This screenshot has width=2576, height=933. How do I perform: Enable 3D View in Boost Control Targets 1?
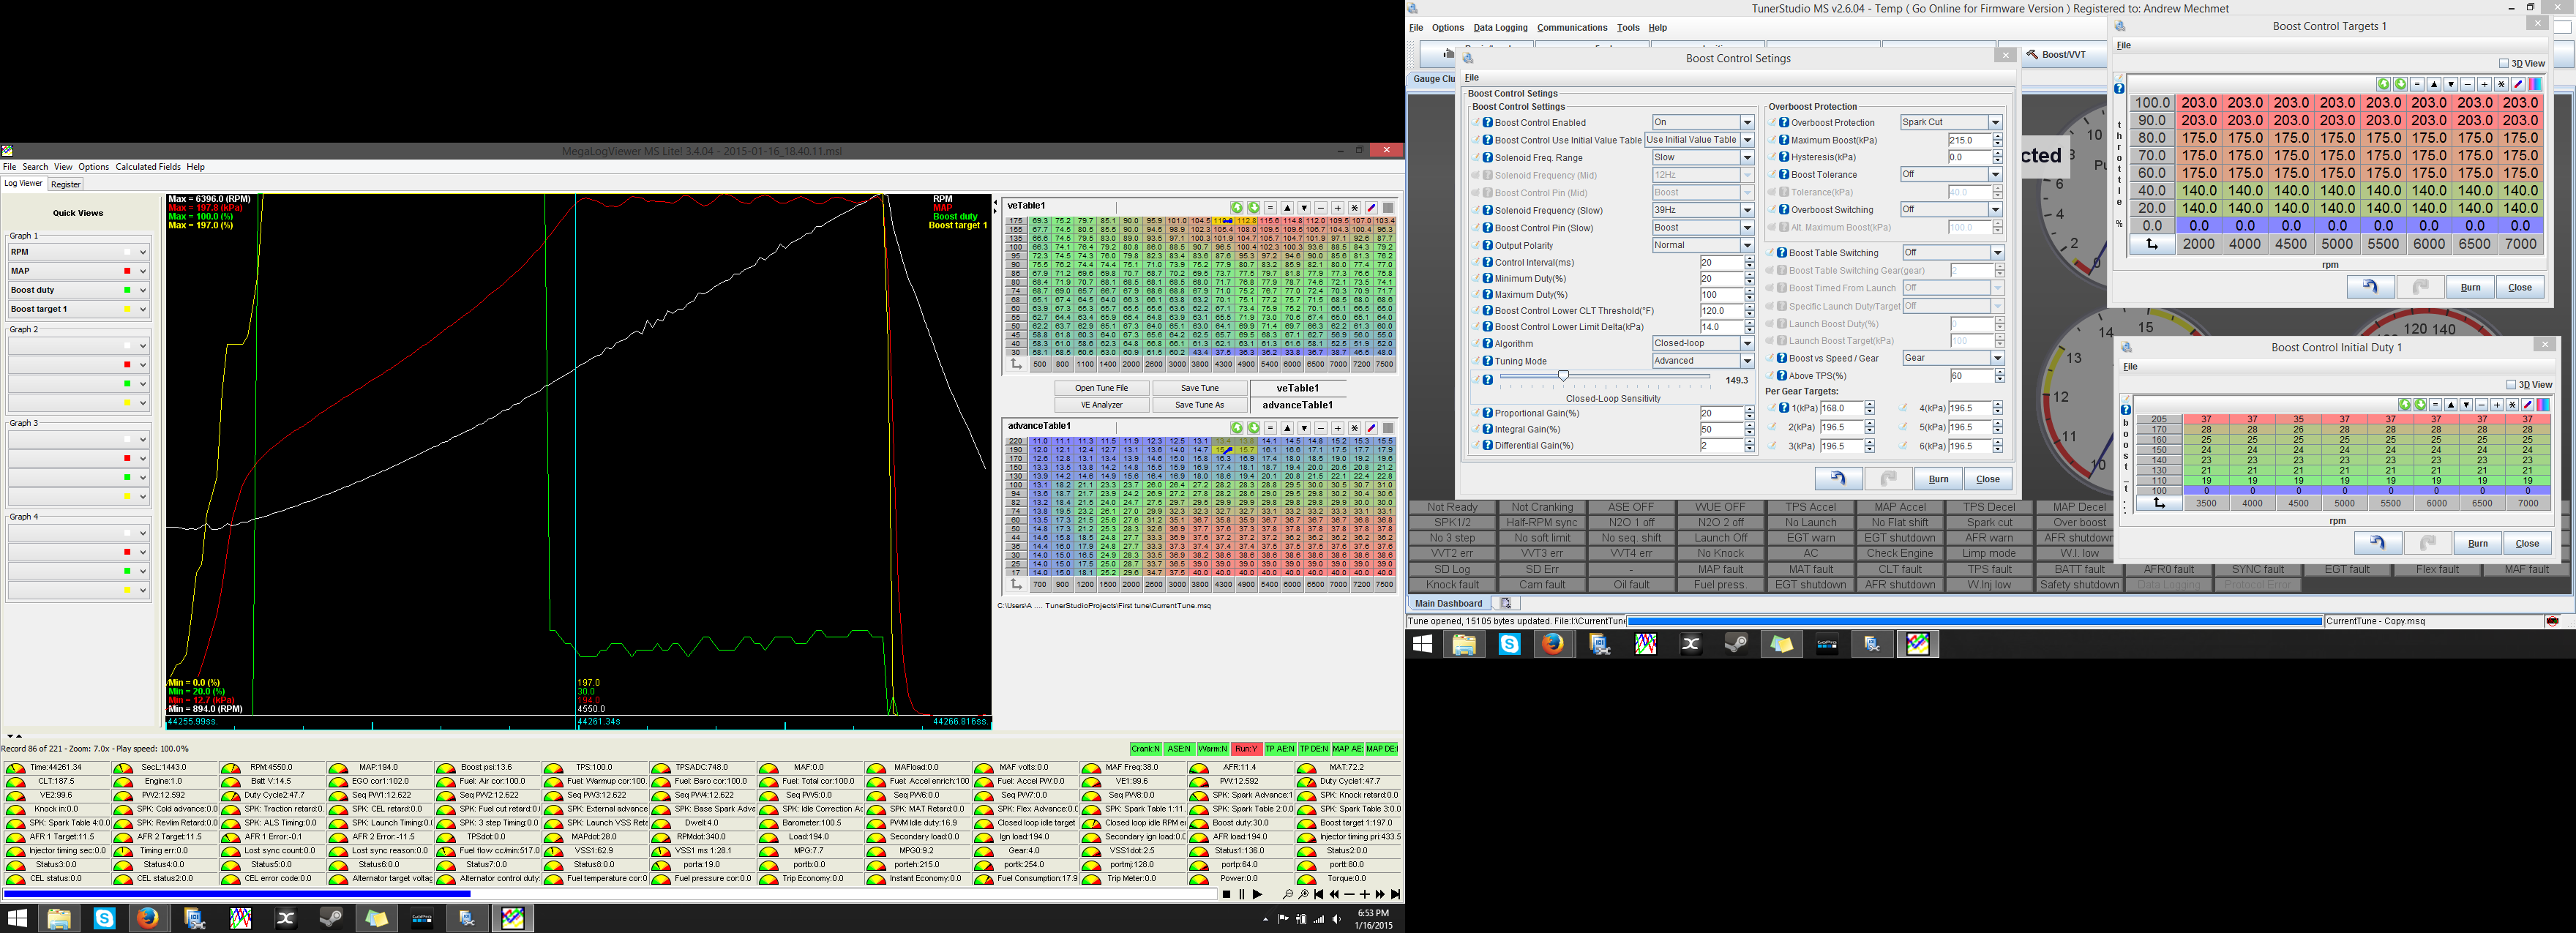point(2505,63)
